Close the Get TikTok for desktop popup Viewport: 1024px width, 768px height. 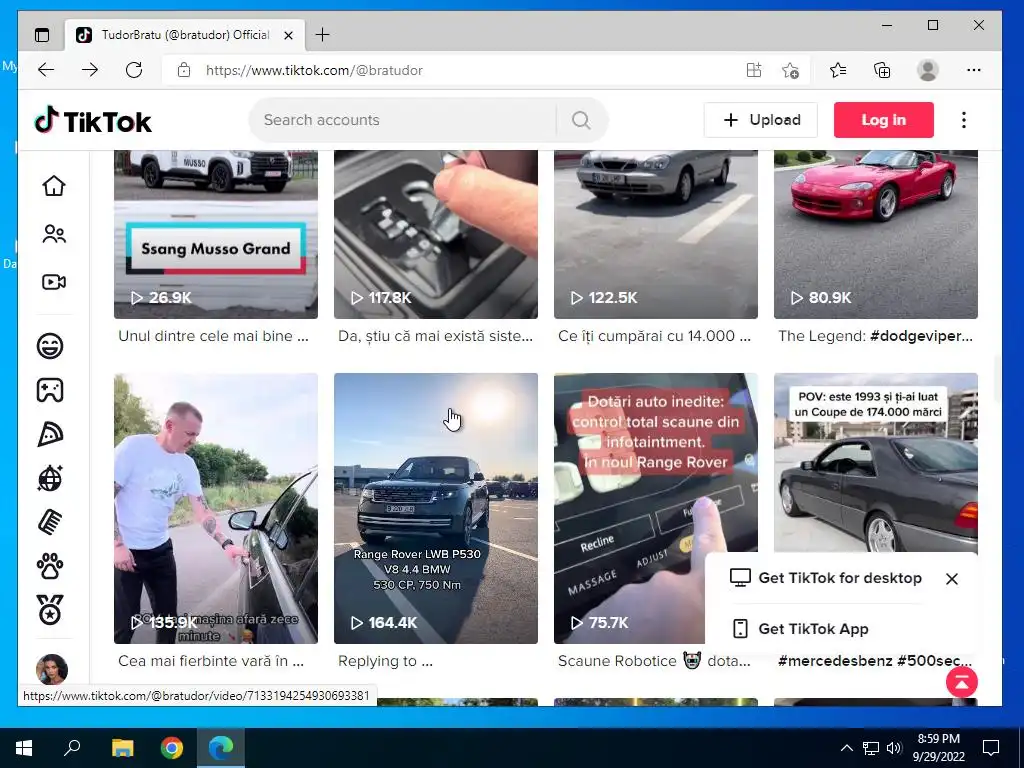coord(952,579)
